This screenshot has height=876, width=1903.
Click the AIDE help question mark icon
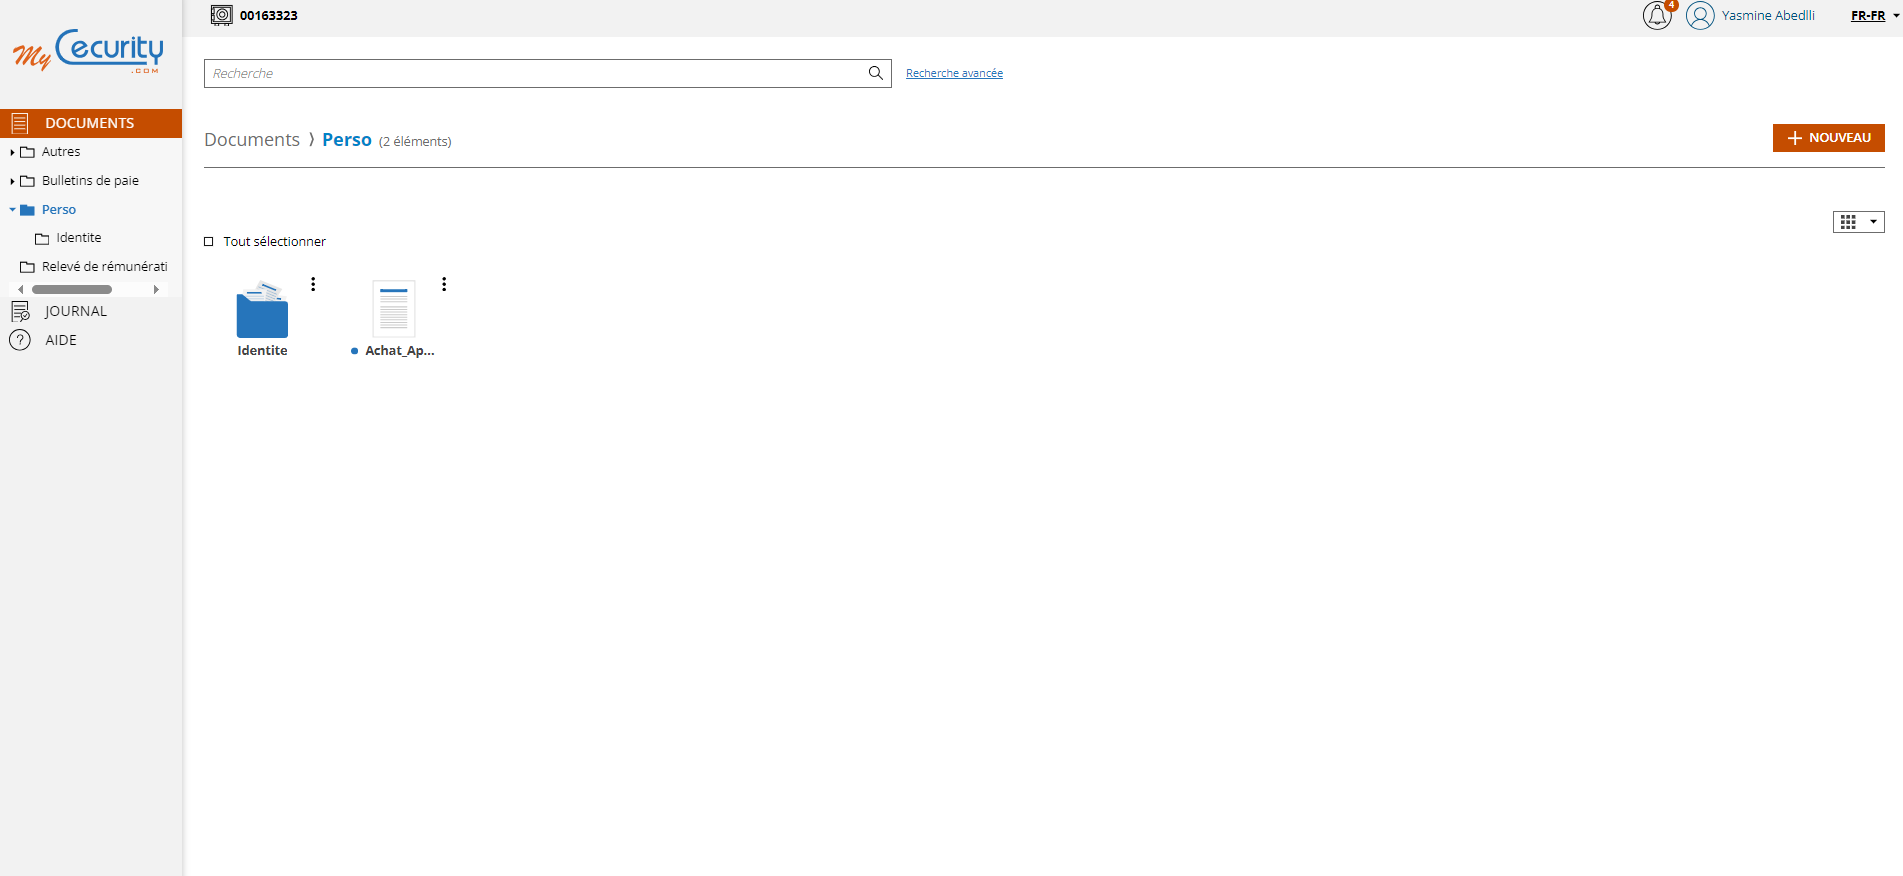click(x=20, y=340)
